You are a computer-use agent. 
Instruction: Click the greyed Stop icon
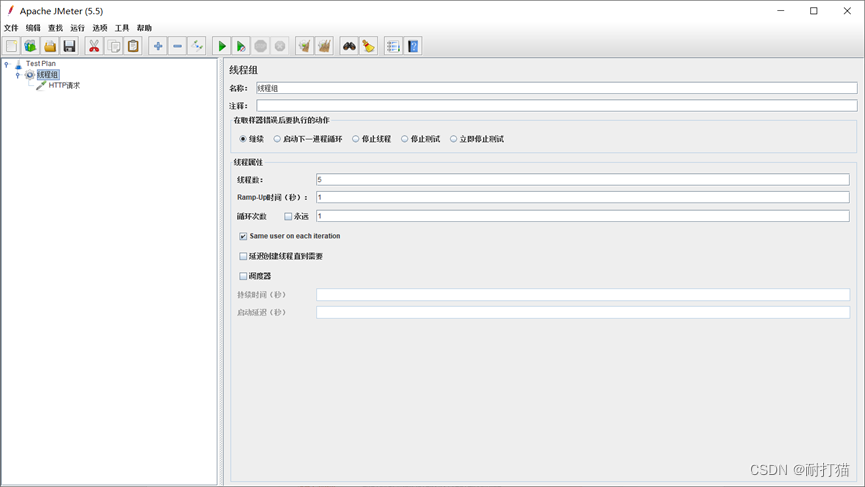click(x=260, y=46)
